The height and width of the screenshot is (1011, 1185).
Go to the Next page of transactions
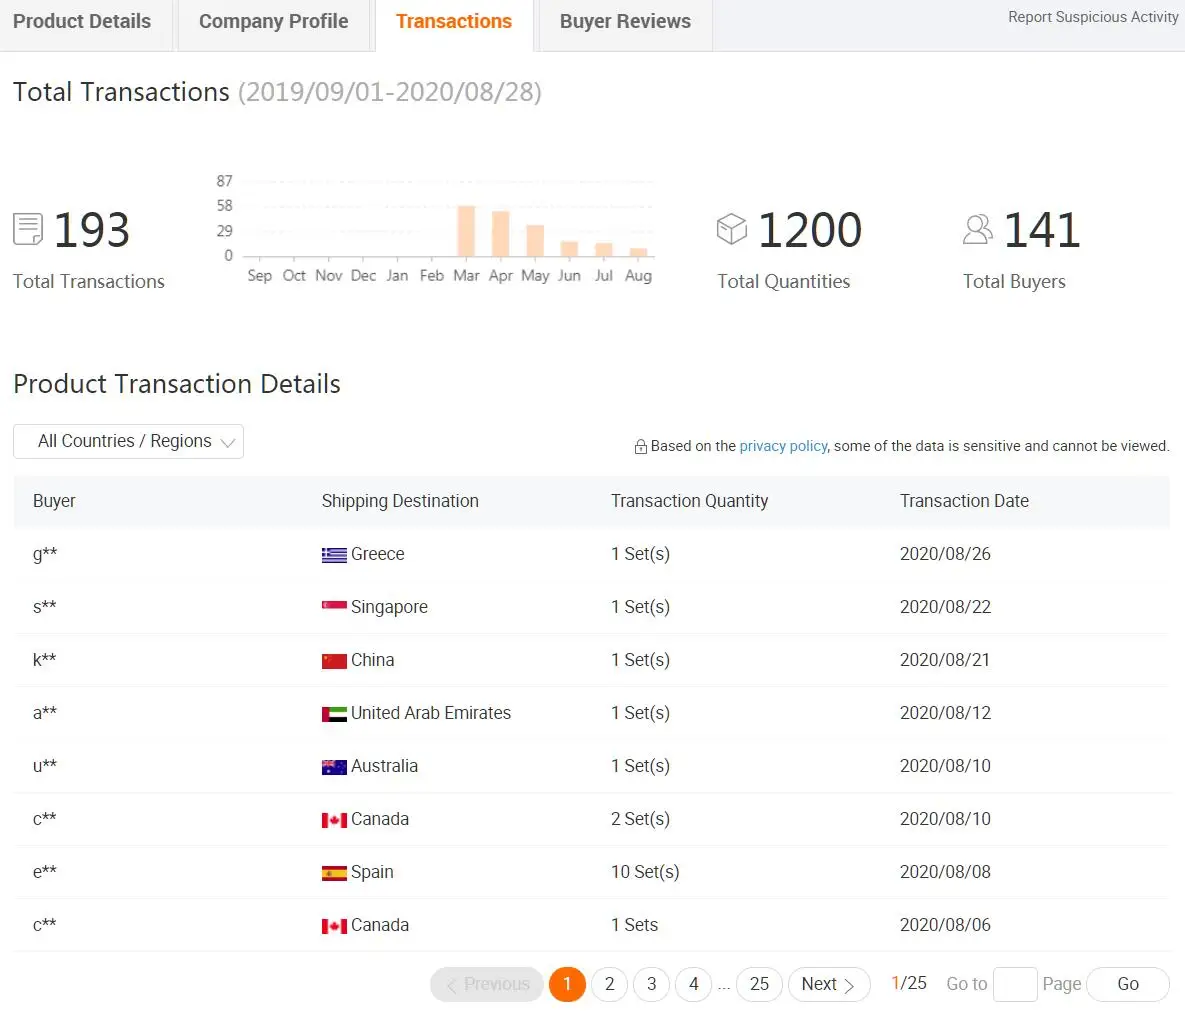tap(828, 984)
